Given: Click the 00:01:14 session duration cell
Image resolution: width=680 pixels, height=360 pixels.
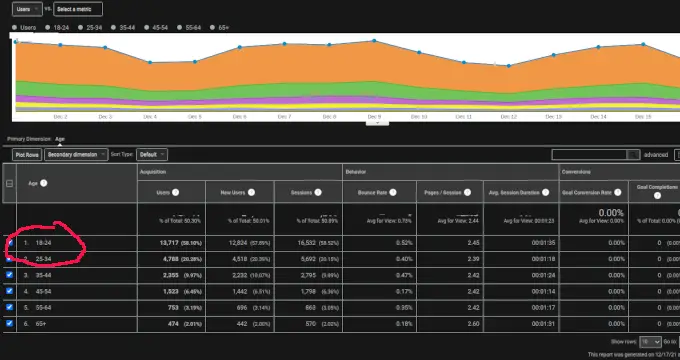Looking at the screenshot, I should [x=544, y=291].
